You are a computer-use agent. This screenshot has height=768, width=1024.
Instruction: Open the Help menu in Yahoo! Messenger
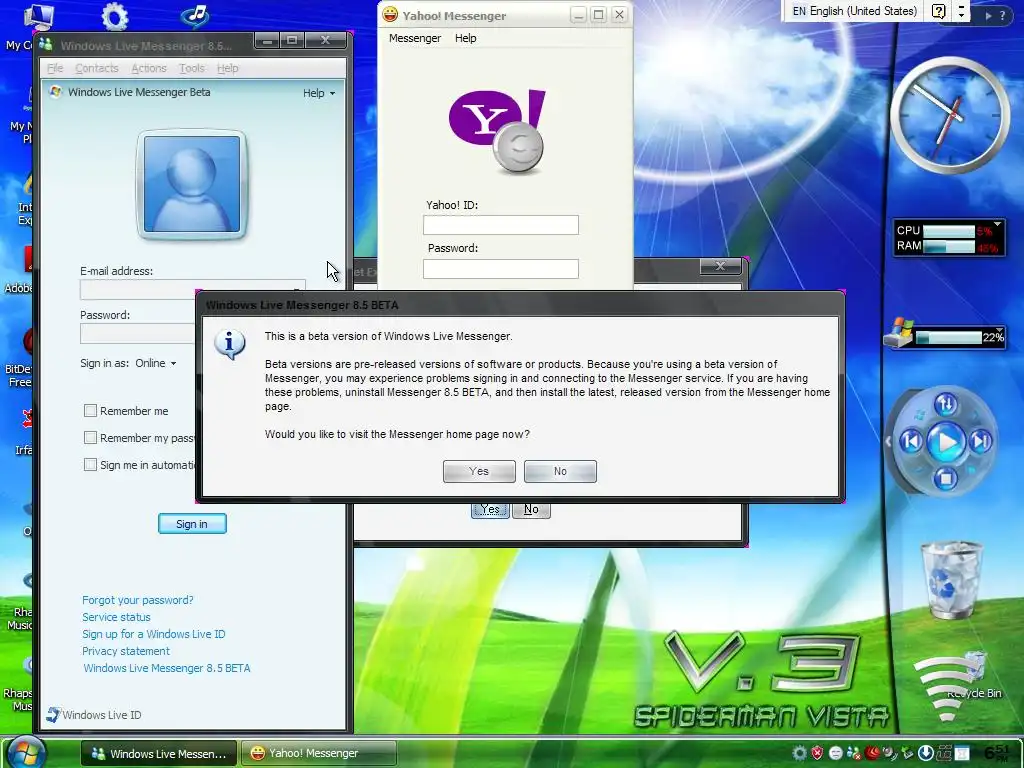tap(466, 38)
